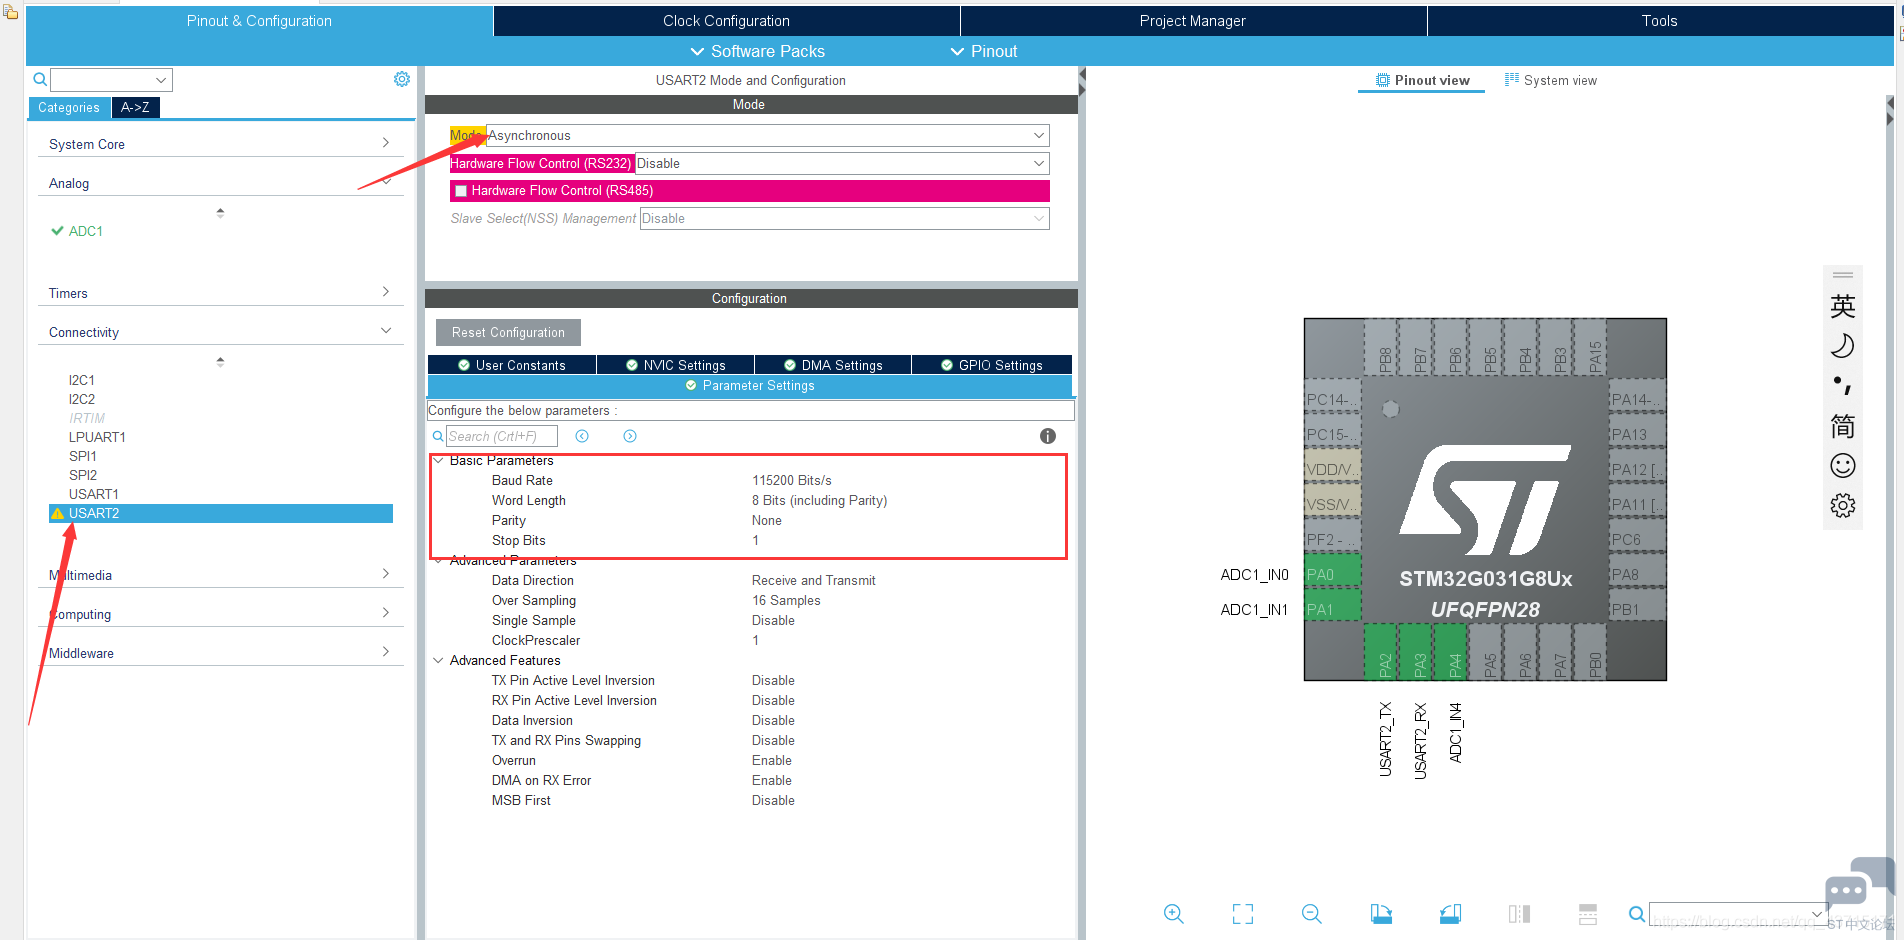Open the Software Packs menu
The width and height of the screenshot is (1904, 940).
(x=757, y=51)
